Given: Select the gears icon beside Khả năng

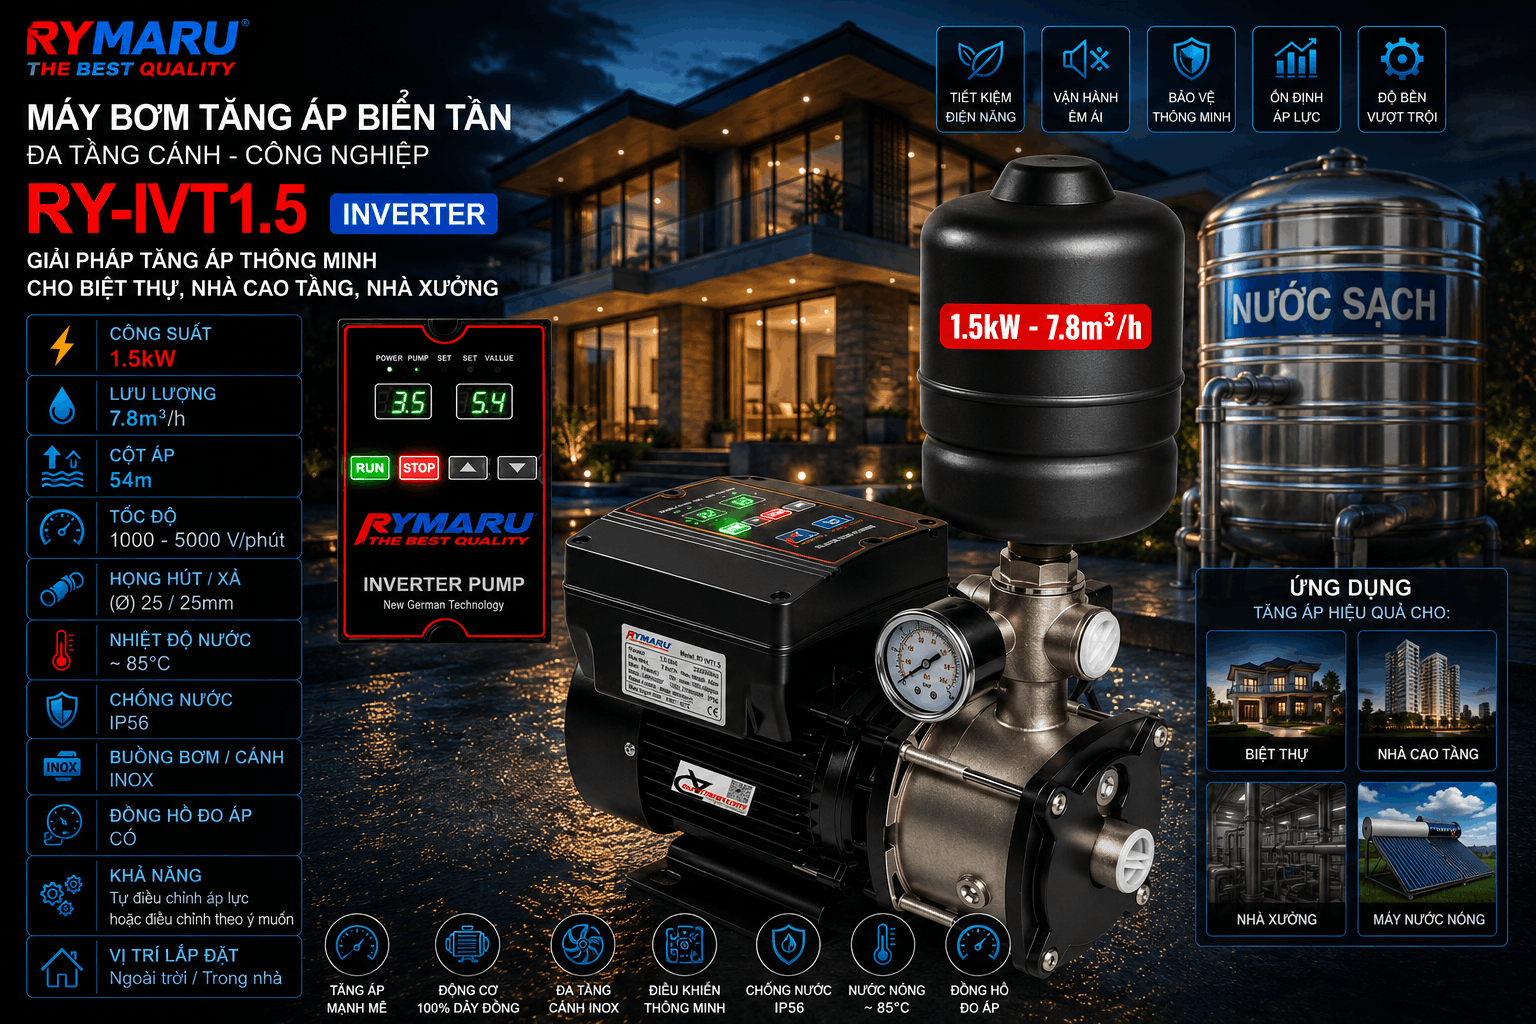Looking at the screenshot, I should click(62, 895).
